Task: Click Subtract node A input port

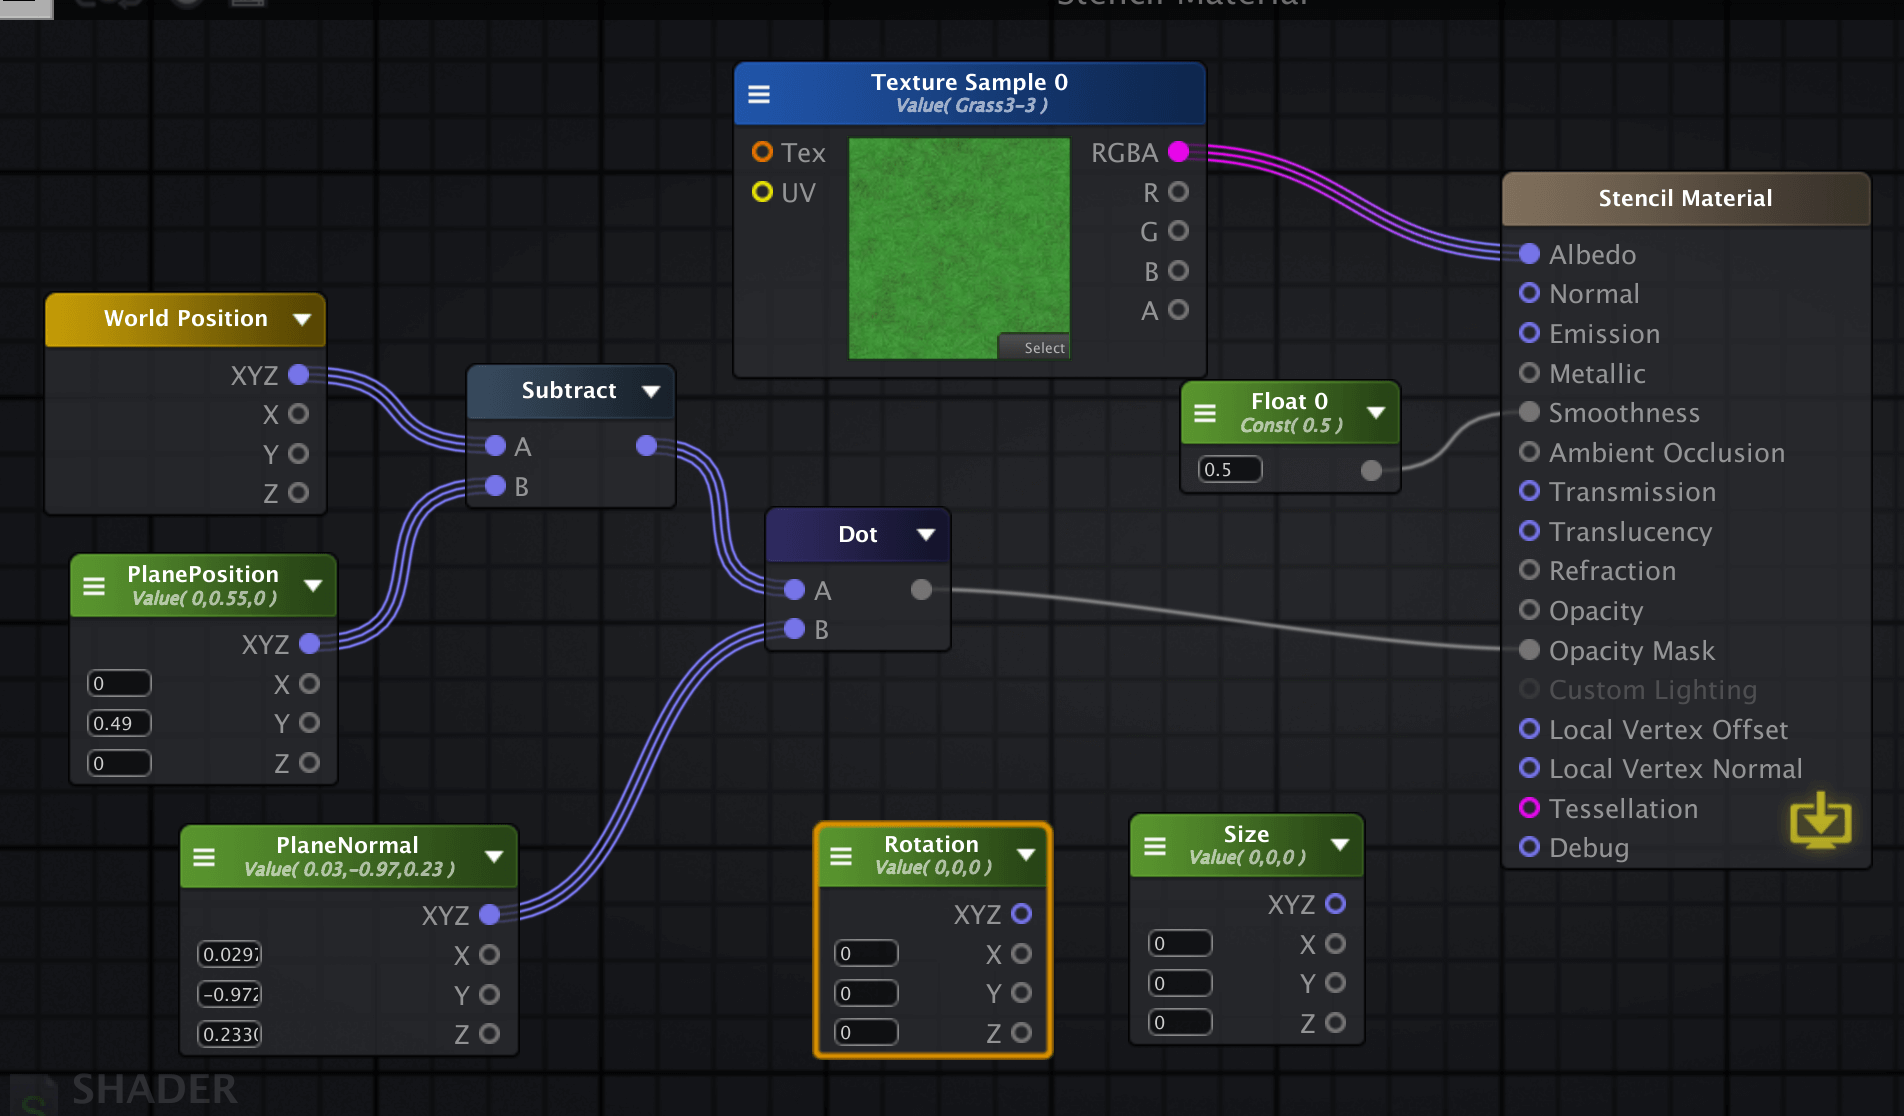Action: [495, 446]
